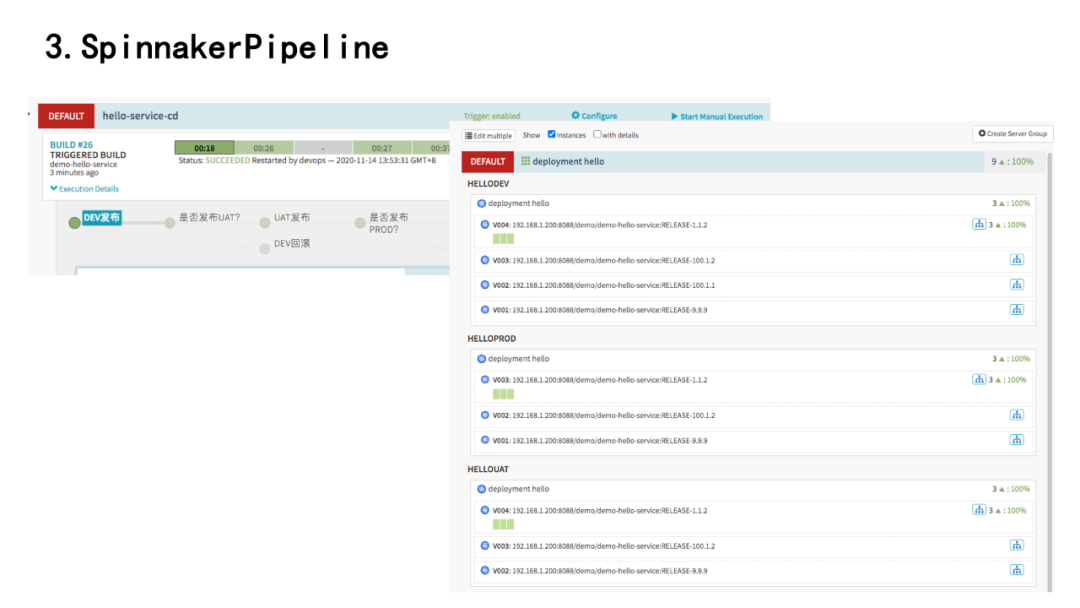Open load balancer icon for HELLOPROD V002
The image size is (1080, 608).
[1017, 415]
